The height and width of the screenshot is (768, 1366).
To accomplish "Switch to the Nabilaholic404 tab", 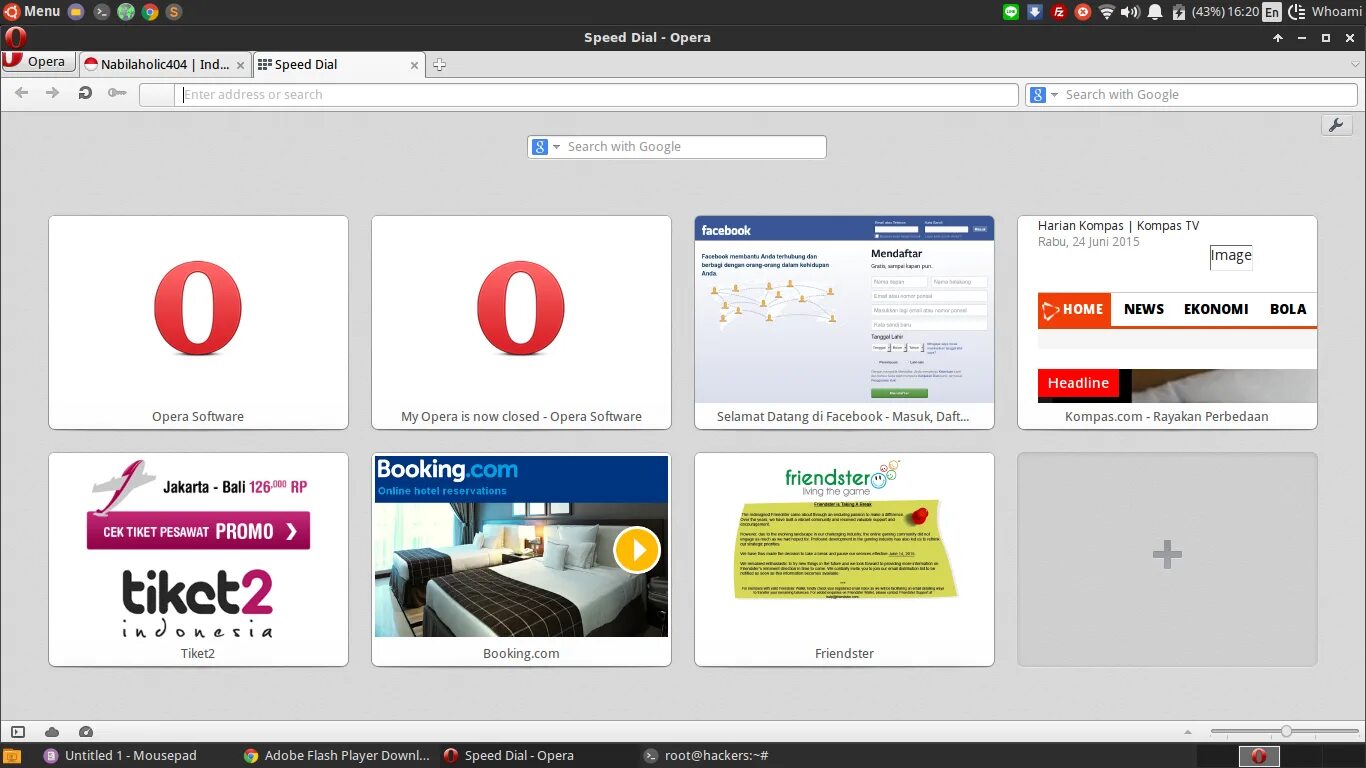I will tap(164, 64).
